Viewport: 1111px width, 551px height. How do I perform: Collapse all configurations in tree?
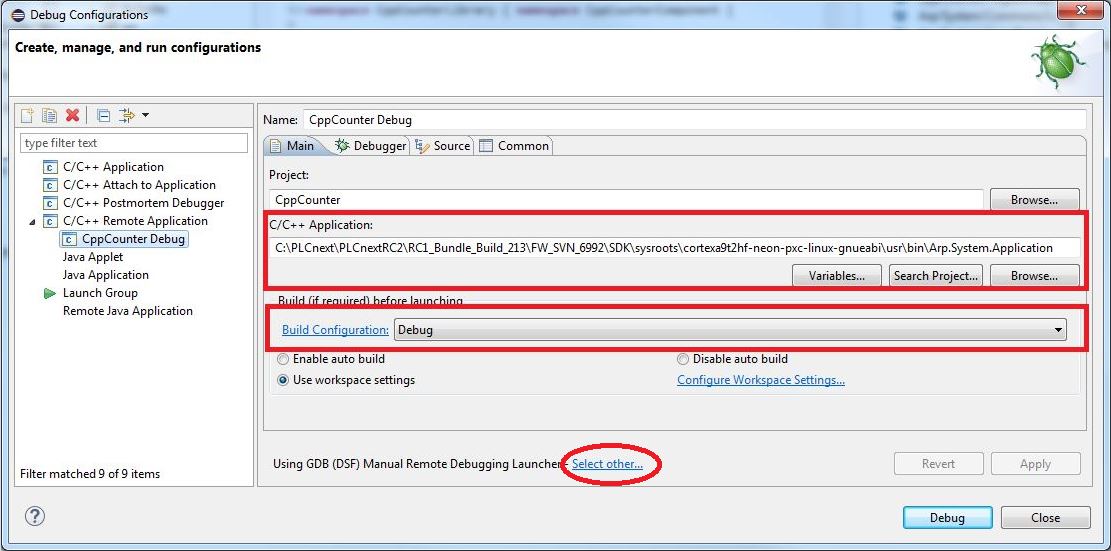tap(103, 115)
